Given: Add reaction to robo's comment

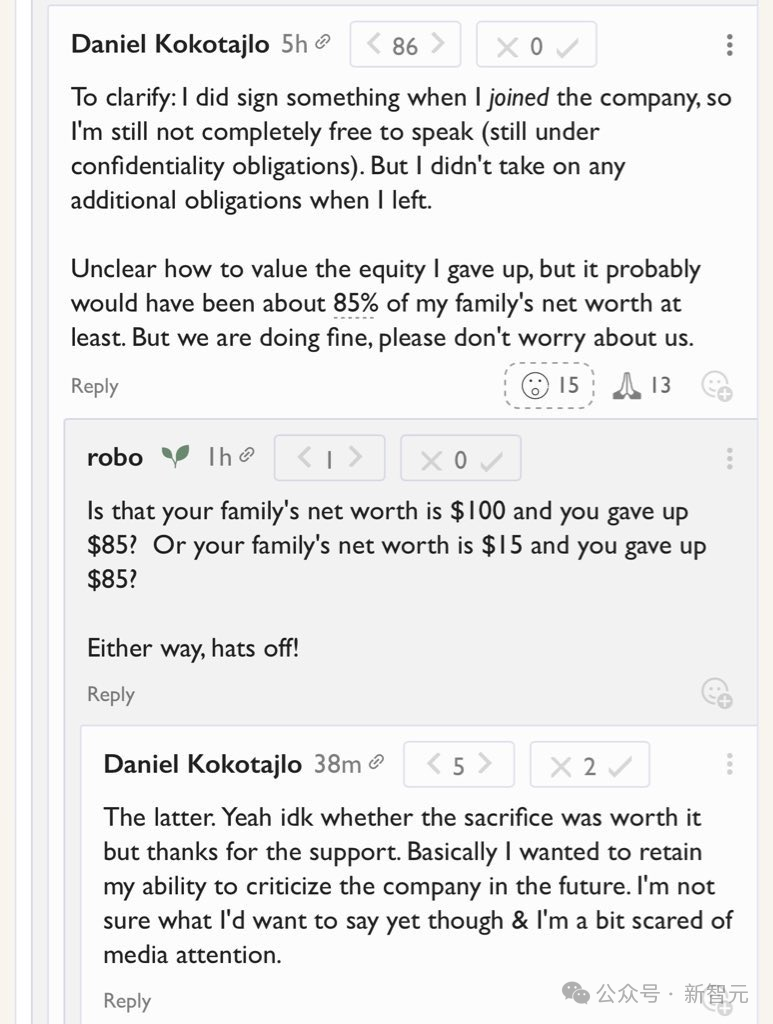Looking at the screenshot, I should coord(716,692).
